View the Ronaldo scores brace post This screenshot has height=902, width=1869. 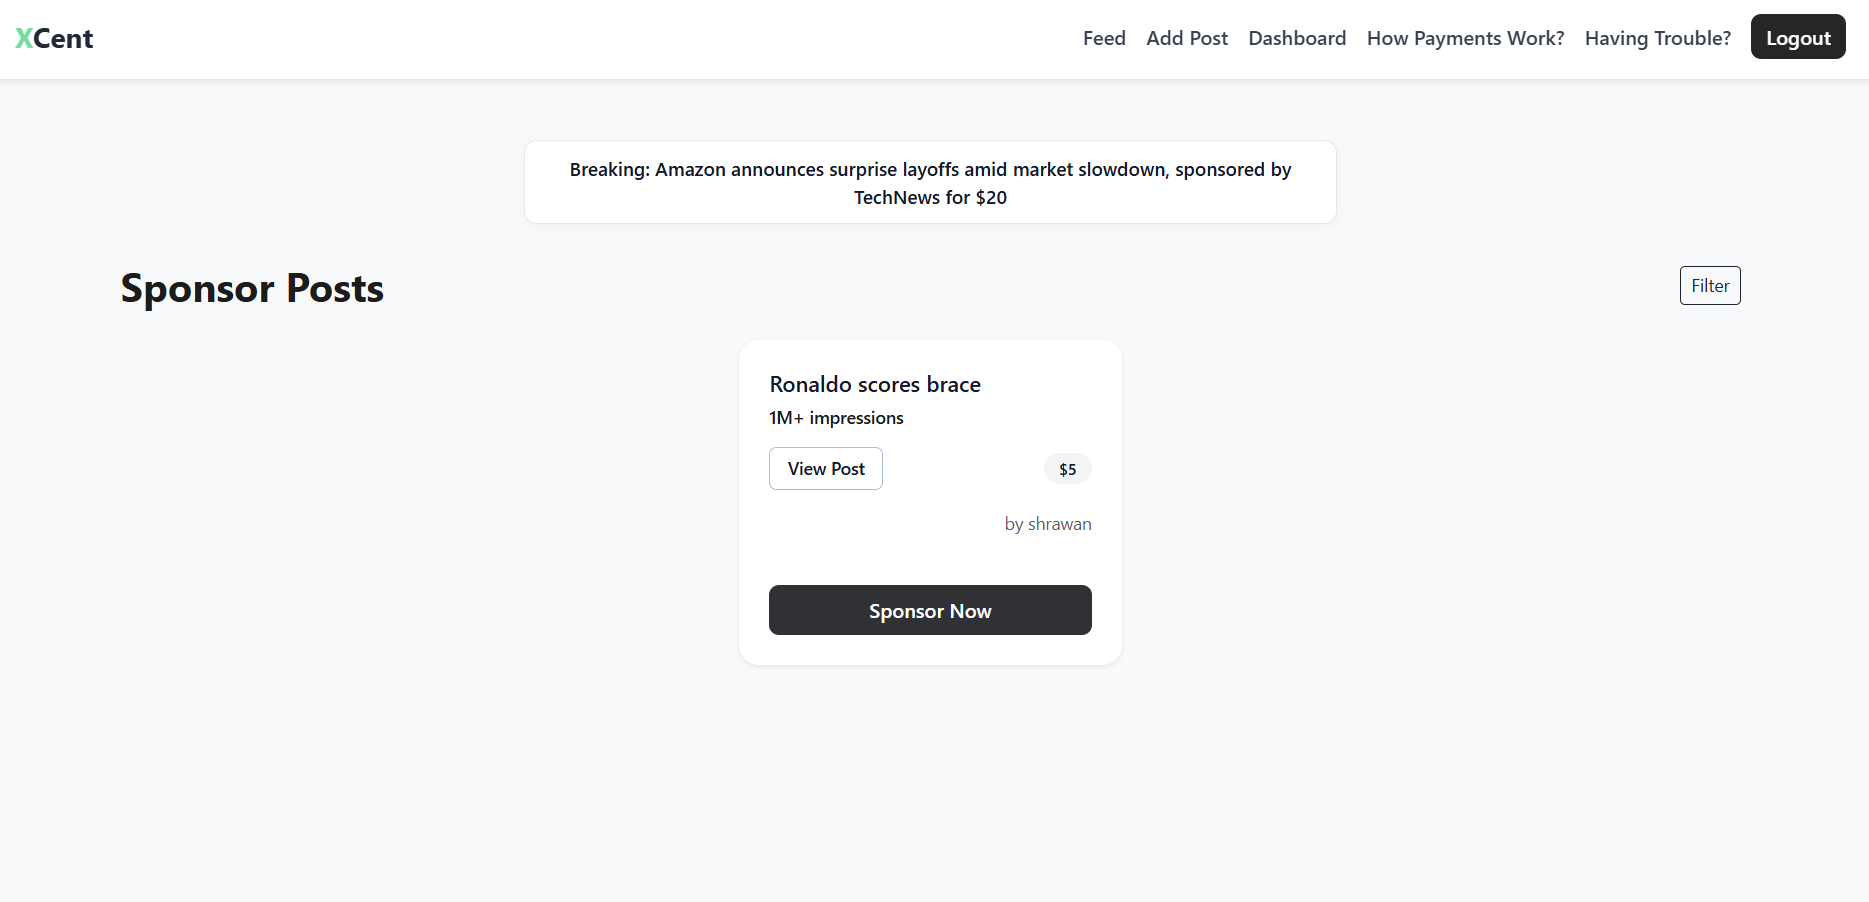pyautogui.click(x=825, y=468)
